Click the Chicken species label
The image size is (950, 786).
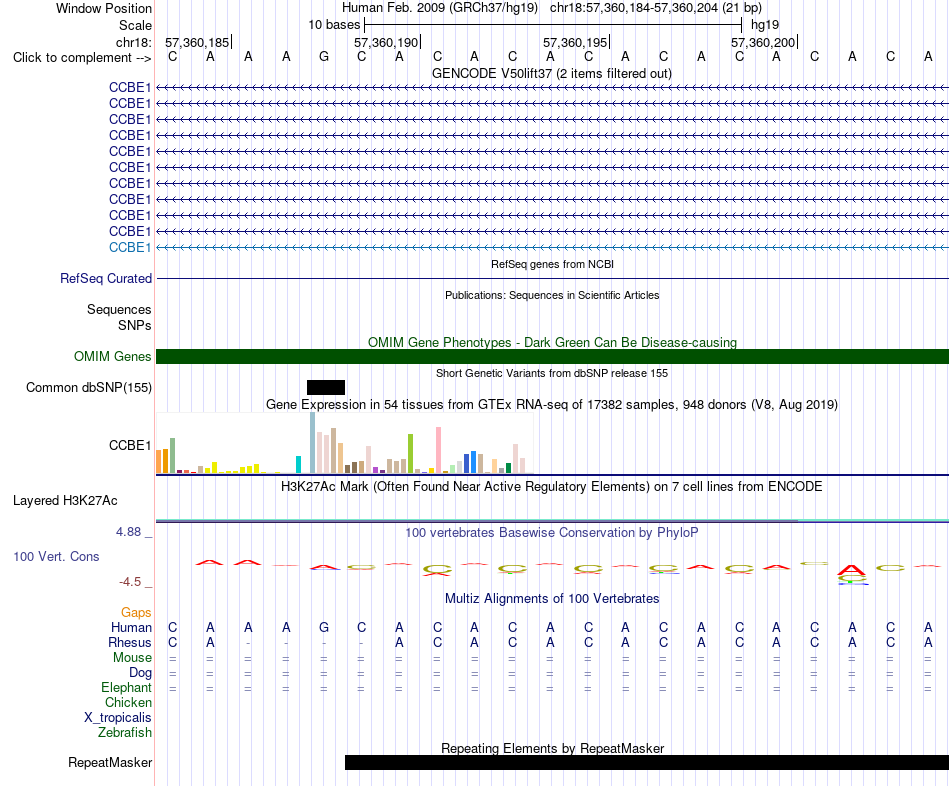(128, 702)
